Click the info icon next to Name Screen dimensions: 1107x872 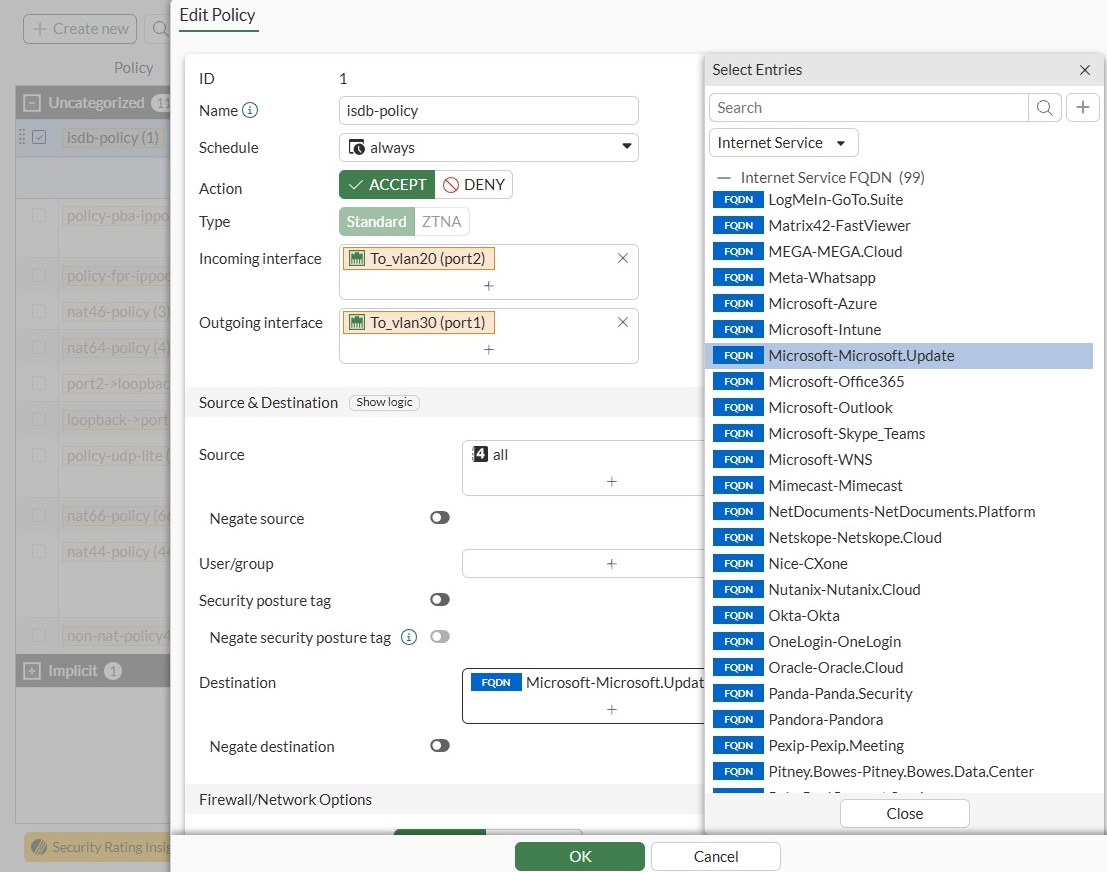click(250, 110)
